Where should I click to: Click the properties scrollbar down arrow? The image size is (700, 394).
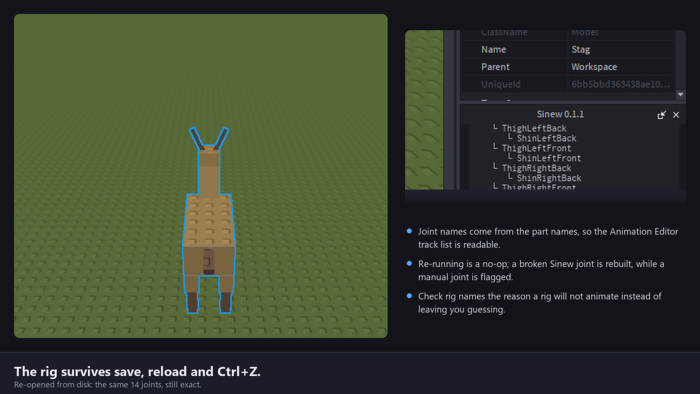point(680,95)
